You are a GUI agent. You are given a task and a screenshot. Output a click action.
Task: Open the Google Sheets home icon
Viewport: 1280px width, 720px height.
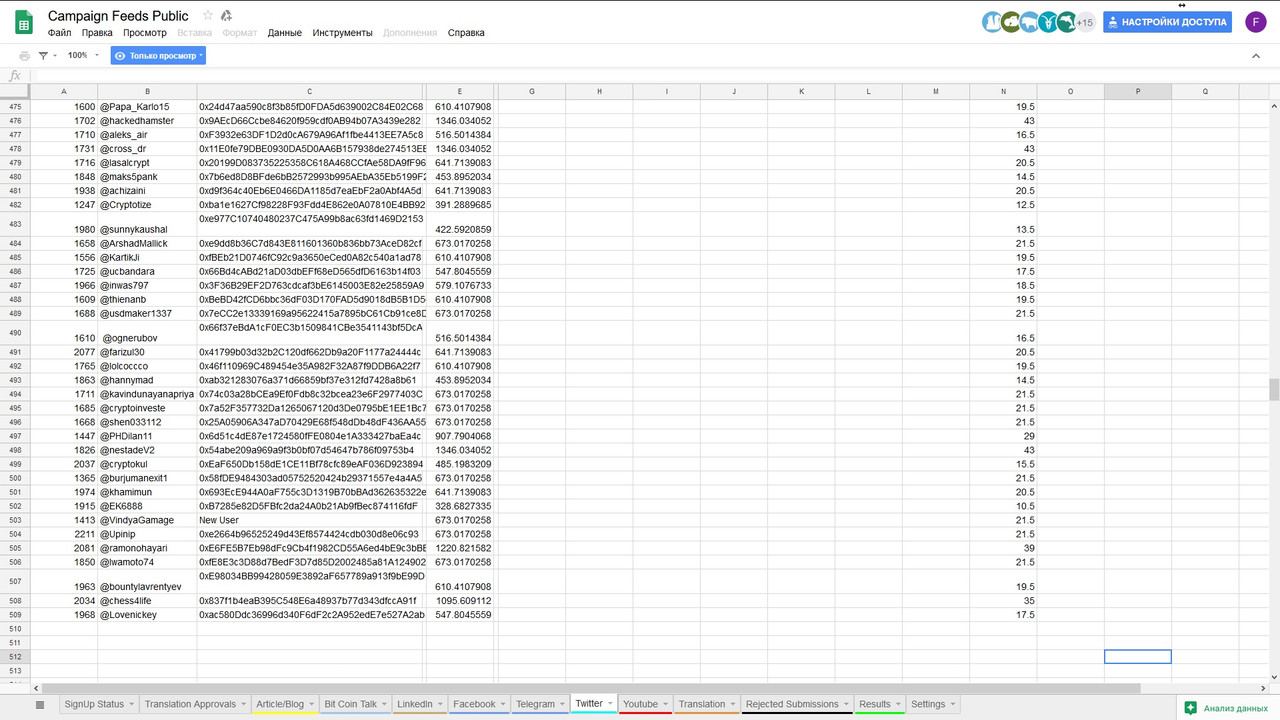(x=23, y=22)
